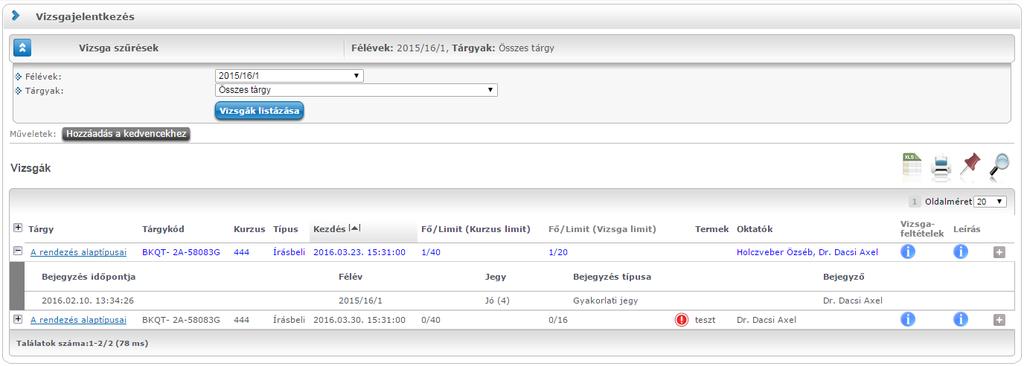Expand all rows via header plus box

click(18, 227)
